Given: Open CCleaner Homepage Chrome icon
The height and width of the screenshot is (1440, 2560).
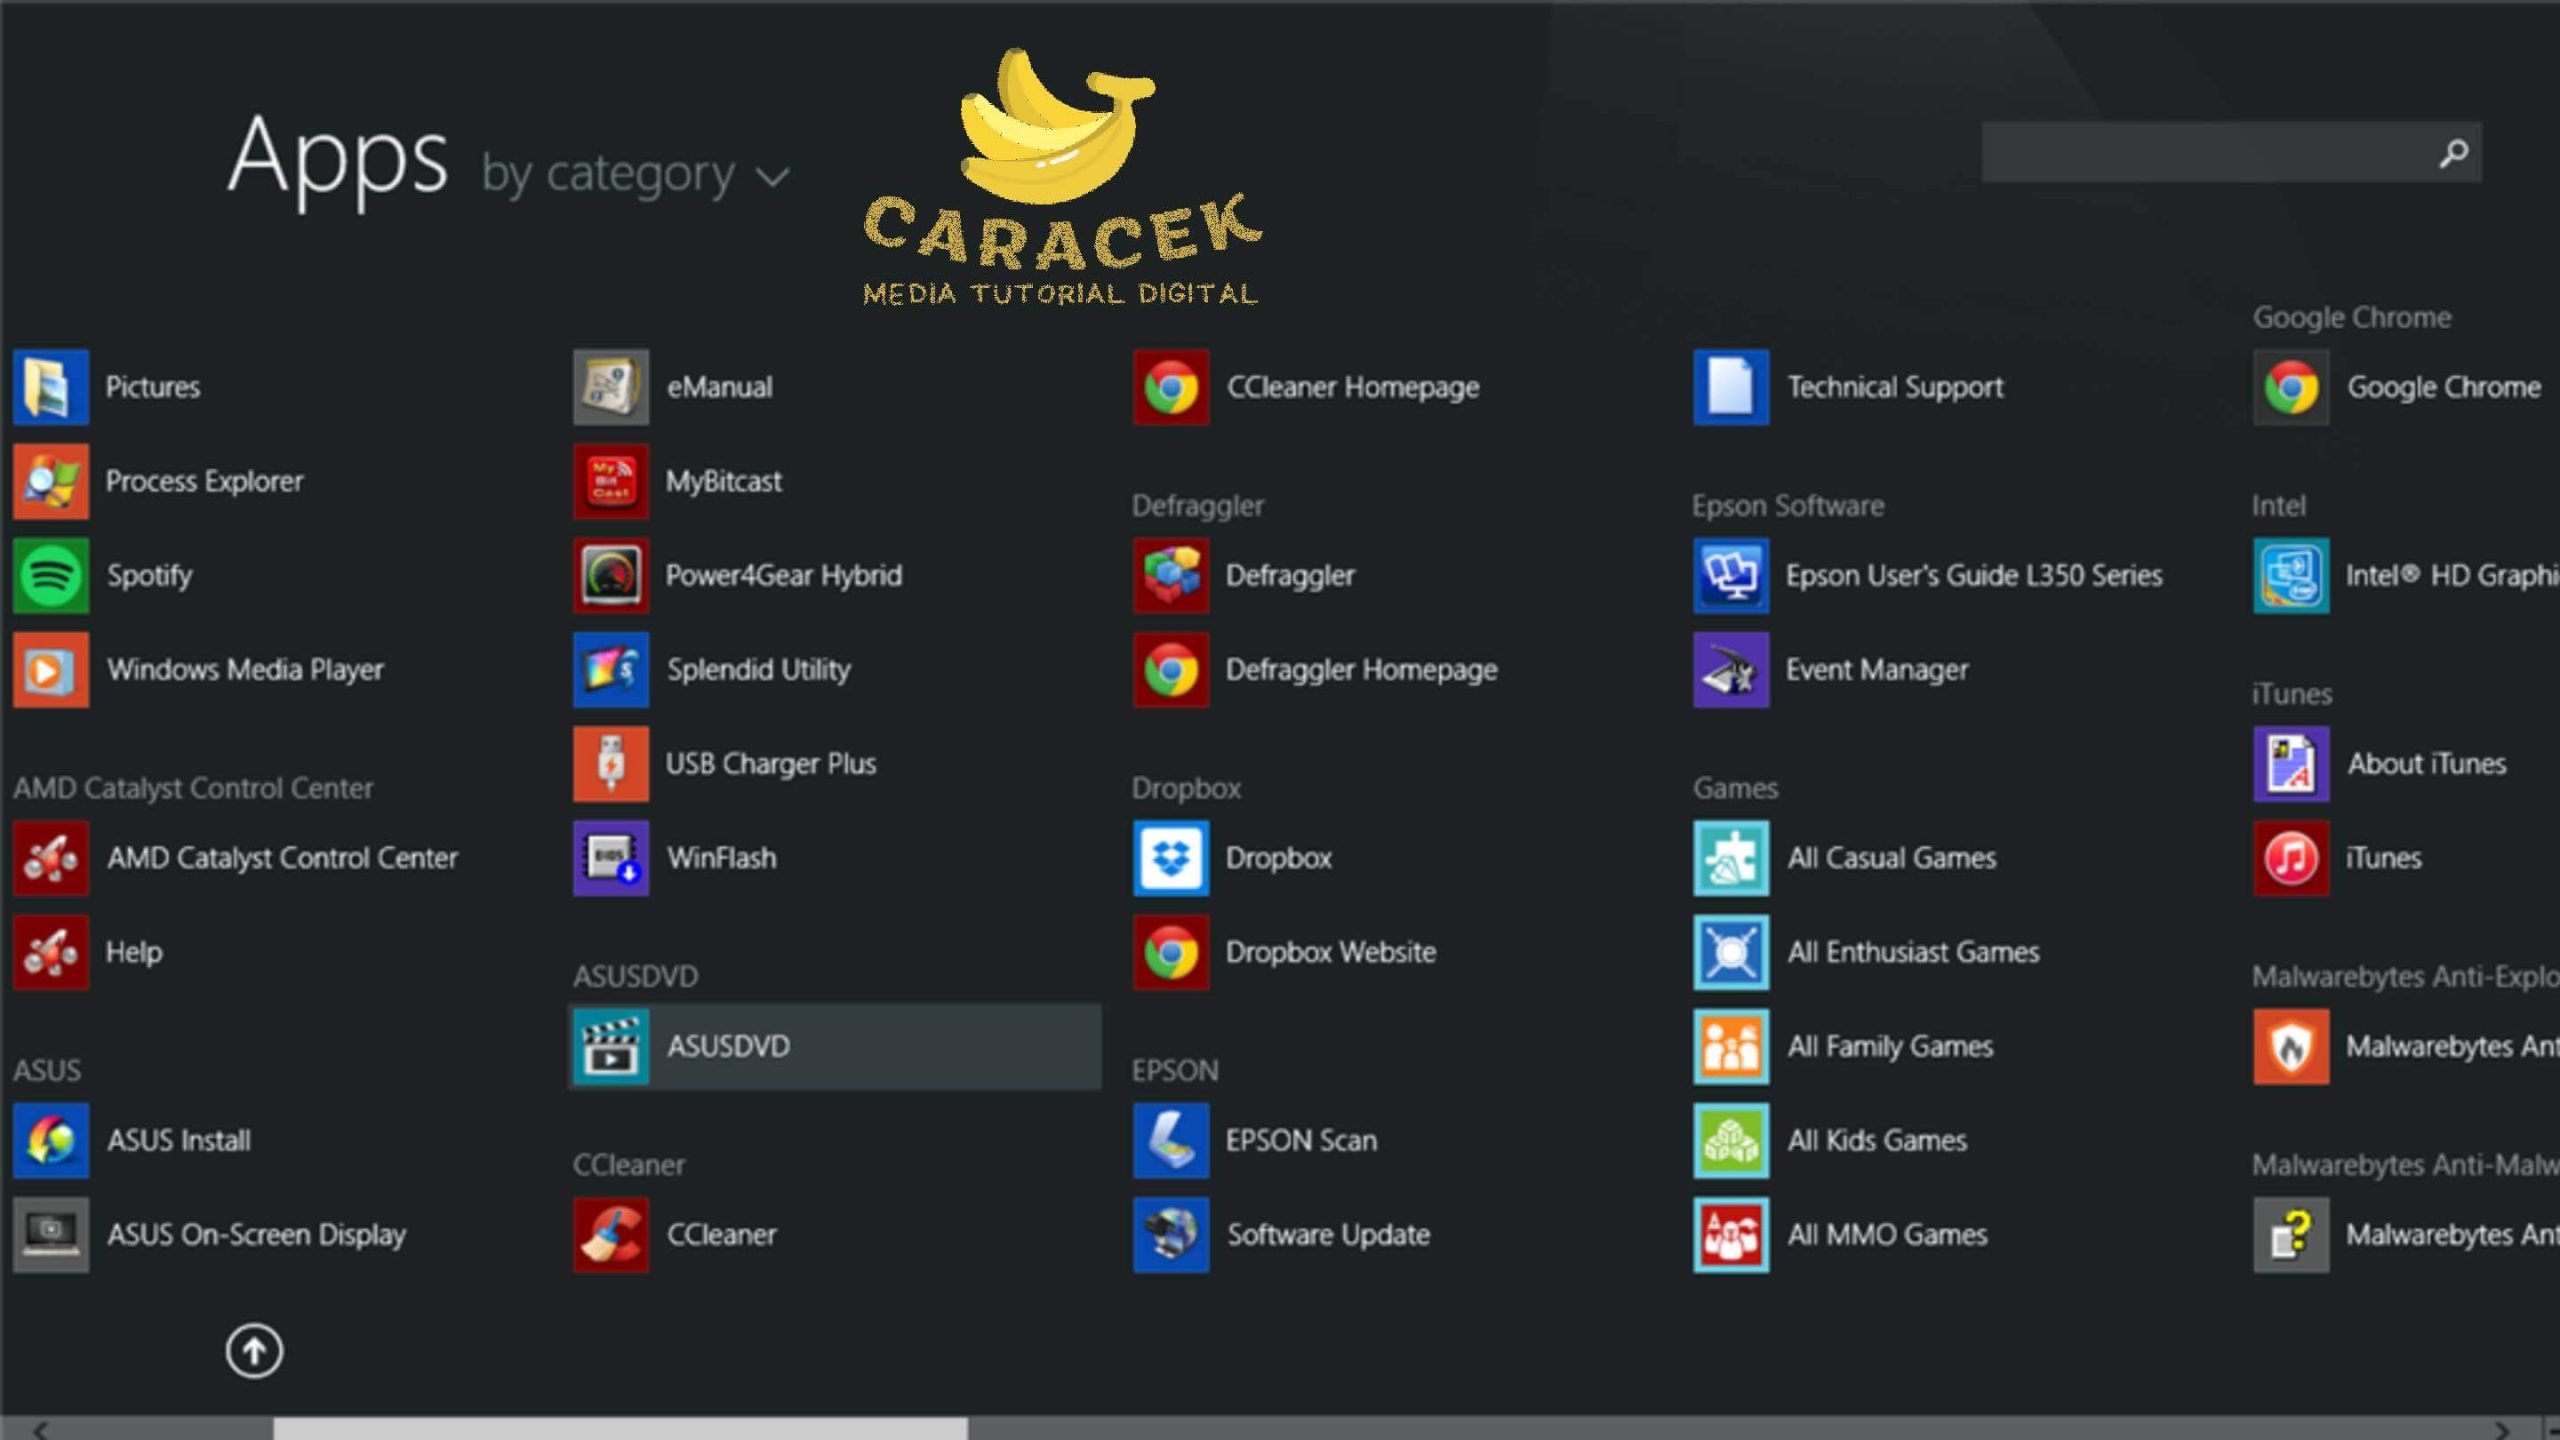Looking at the screenshot, I should click(x=1171, y=387).
